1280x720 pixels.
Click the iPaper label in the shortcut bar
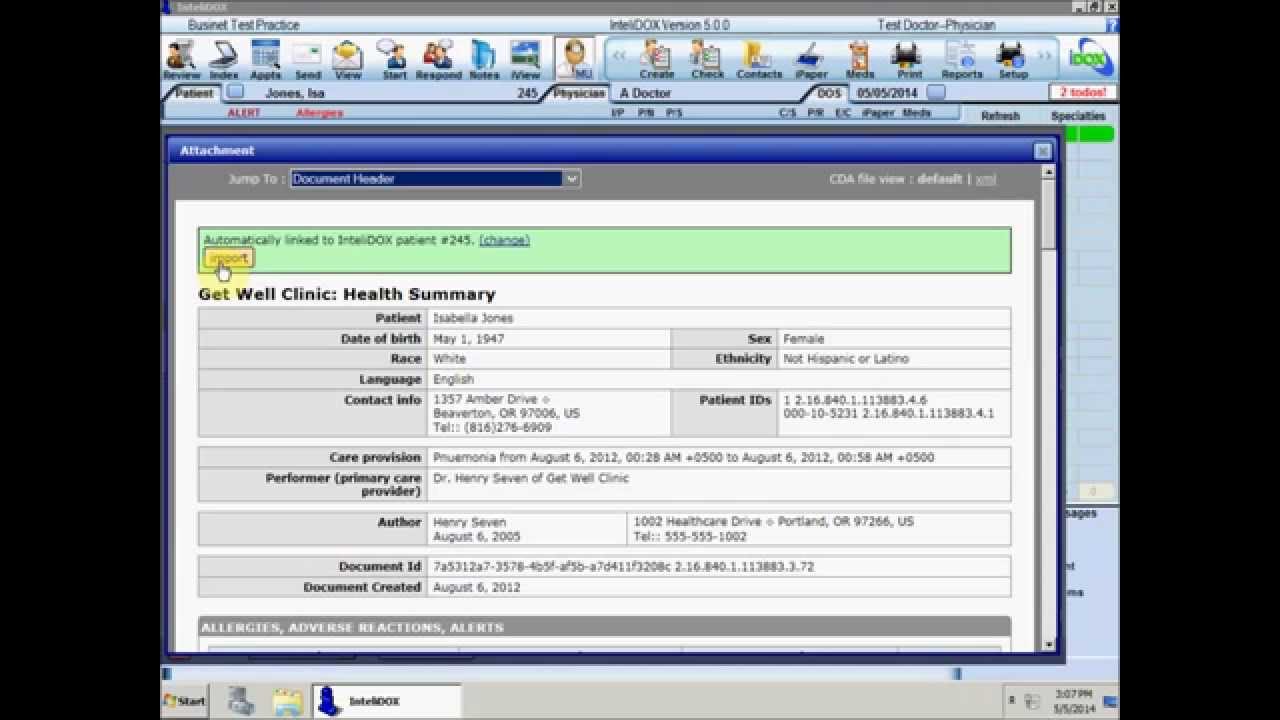pyautogui.click(x=878, y=113)
